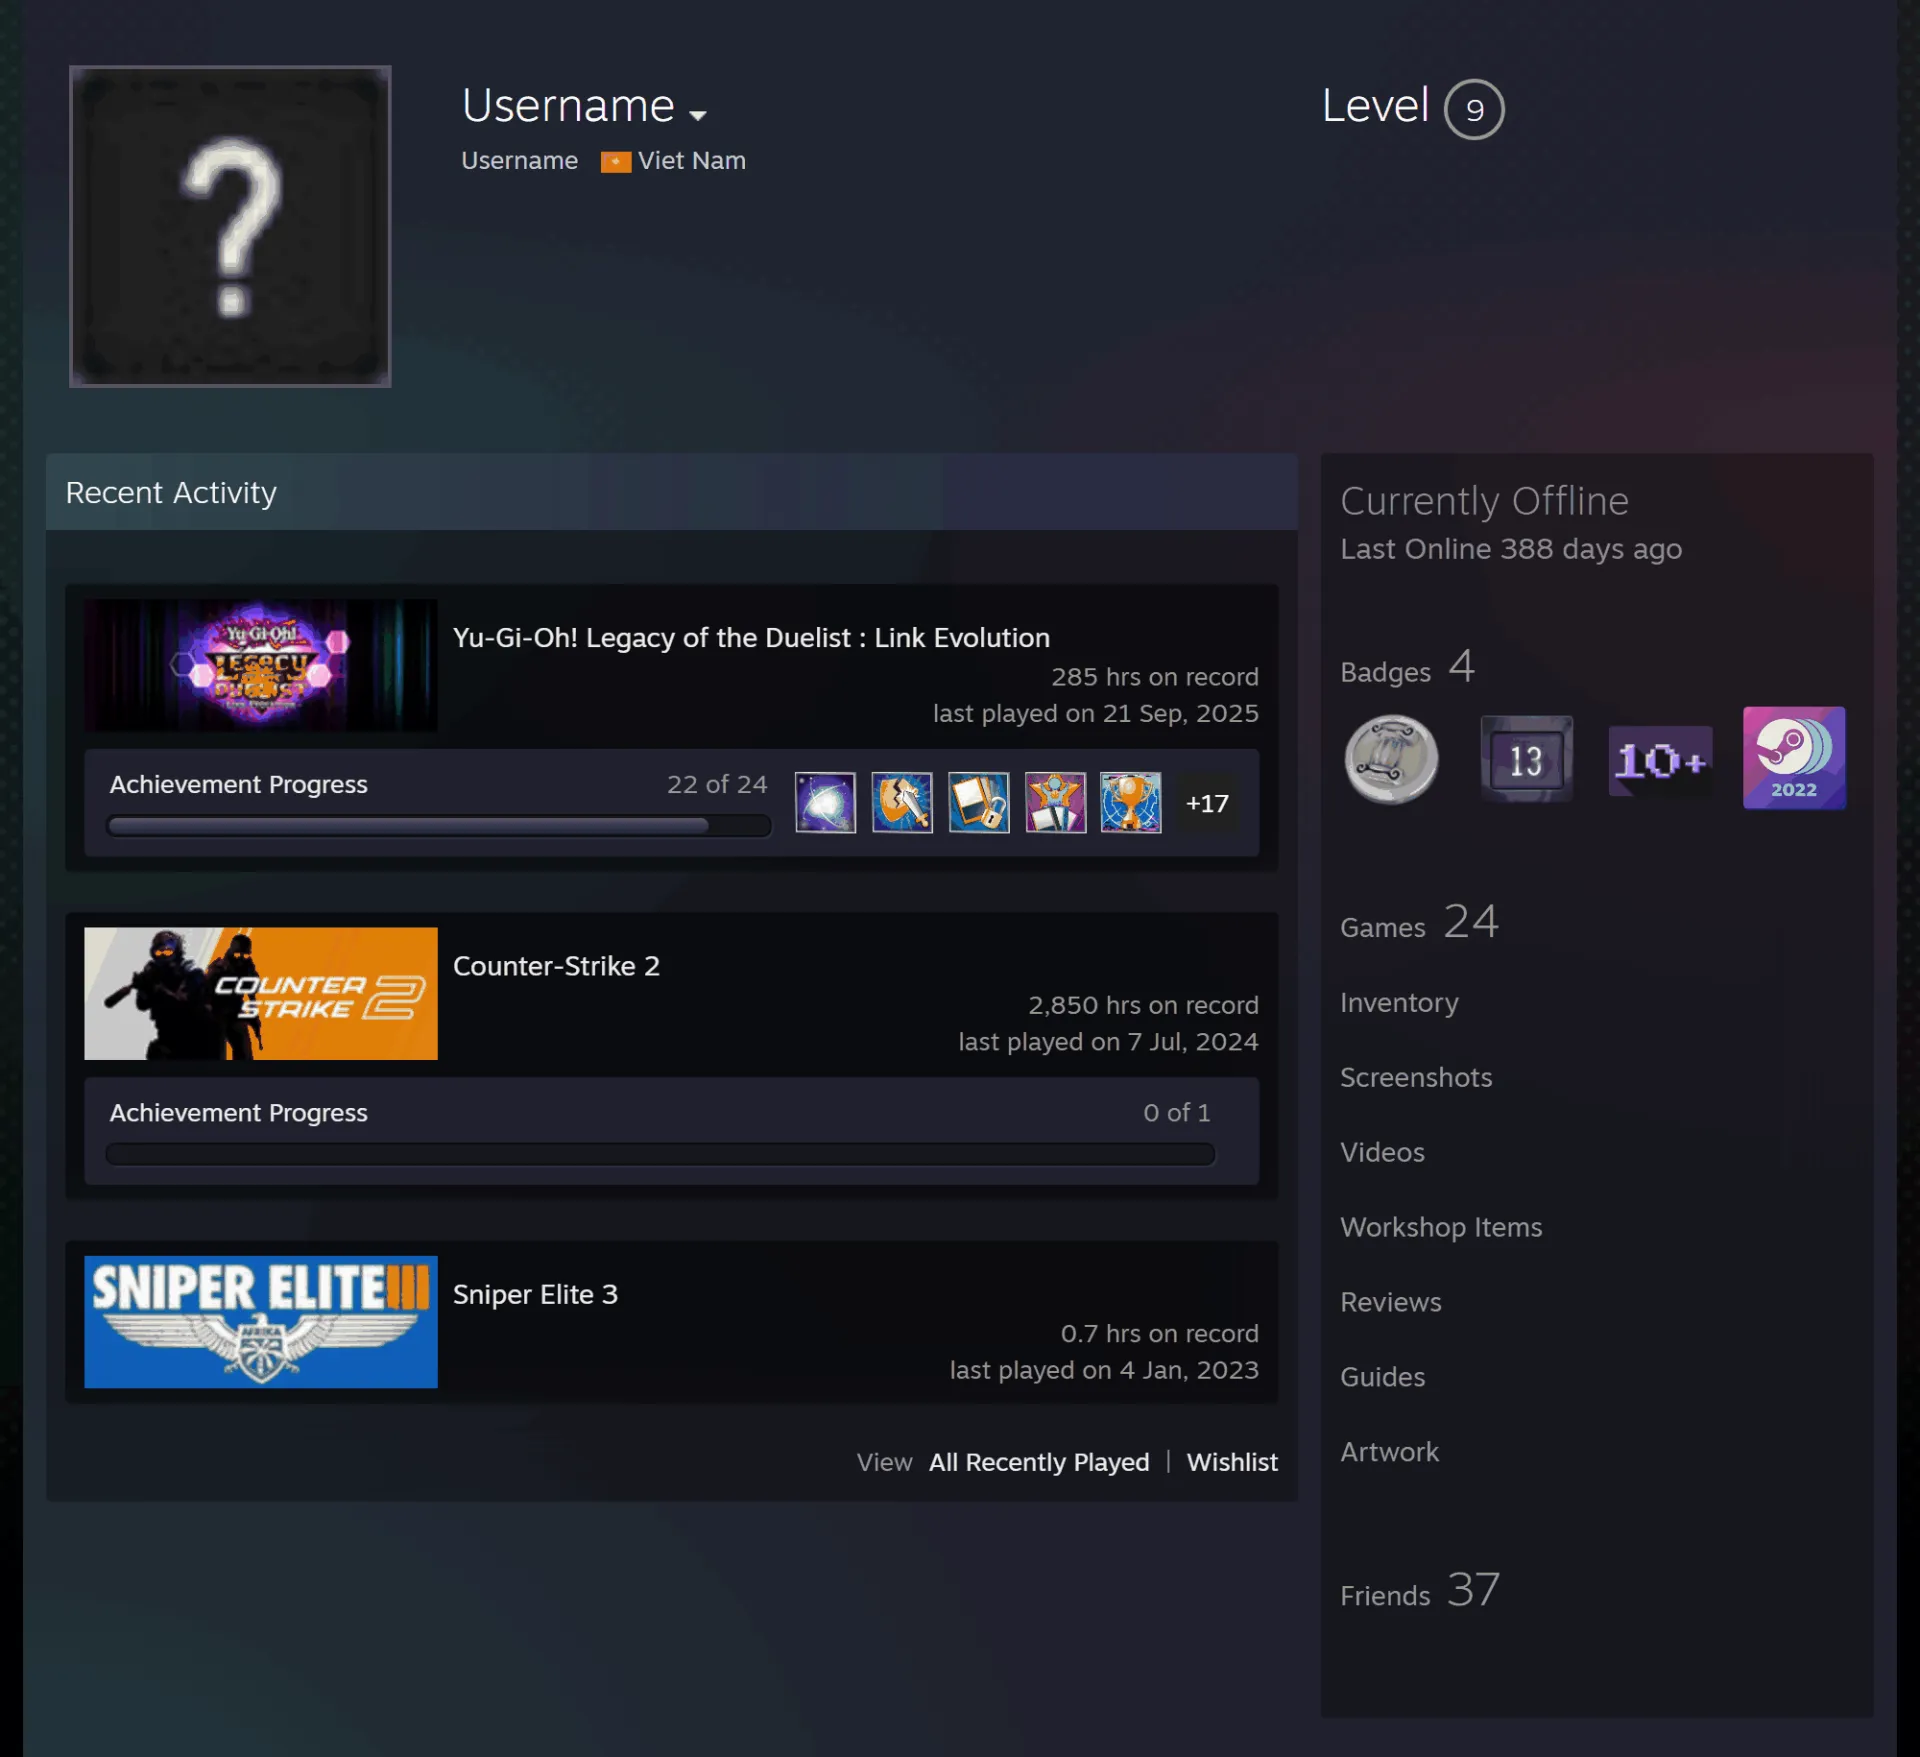Viewport: 1920px width, 1757px height.
Task: Open the Games 24 link
Action: coord(1419,922)
